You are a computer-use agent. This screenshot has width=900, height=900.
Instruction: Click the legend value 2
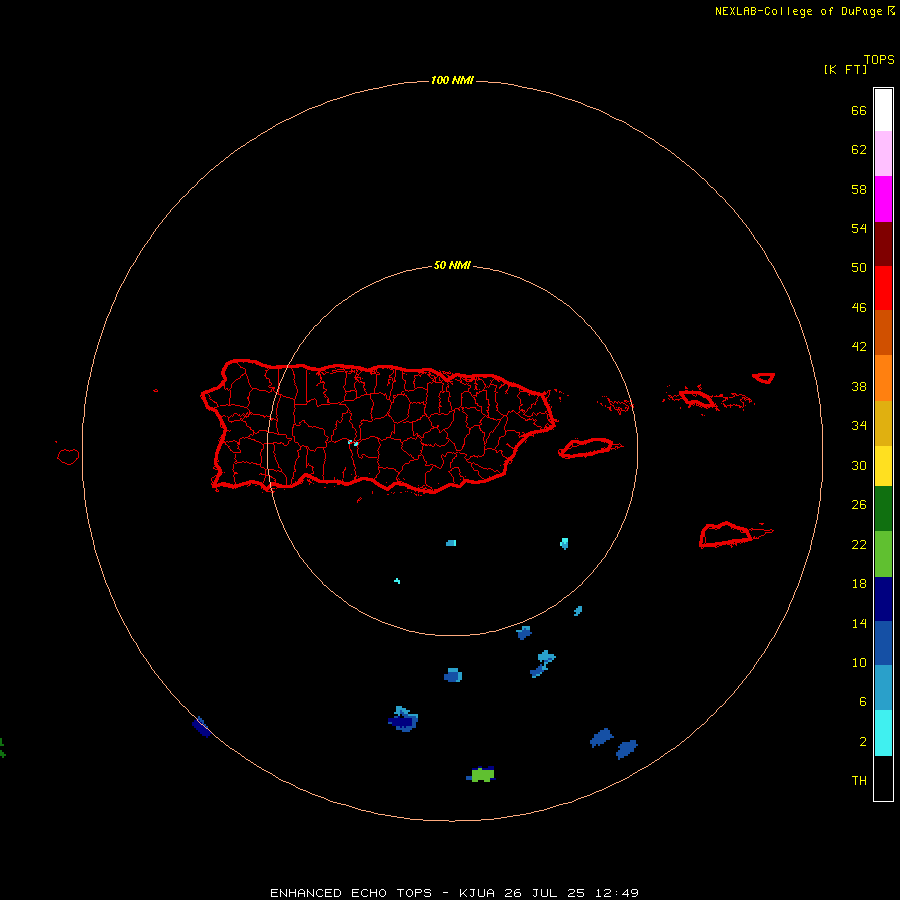click(862, 742)
